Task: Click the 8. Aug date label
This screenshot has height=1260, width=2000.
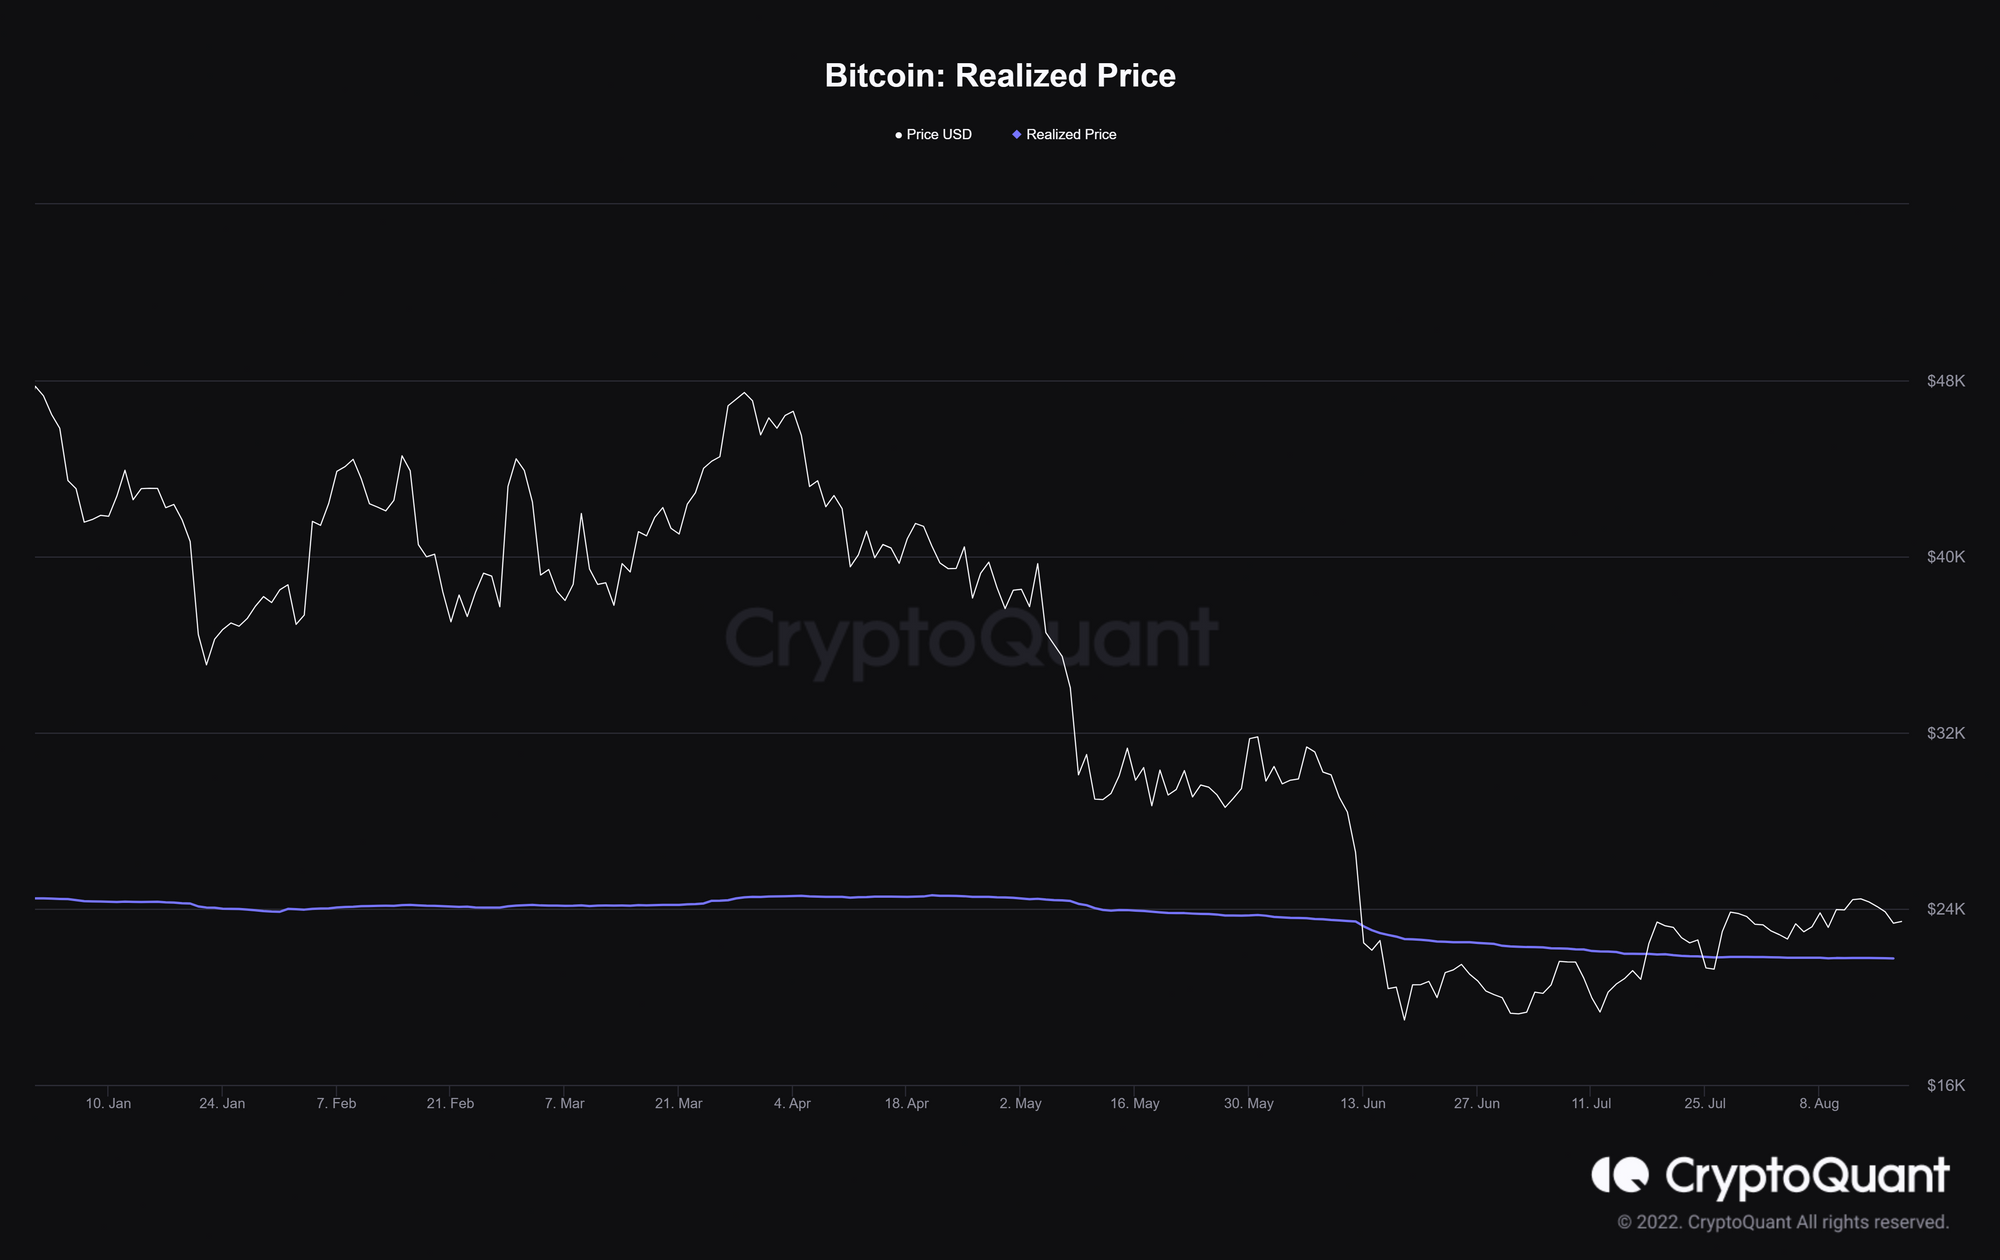Action: click(1818, 1104)
